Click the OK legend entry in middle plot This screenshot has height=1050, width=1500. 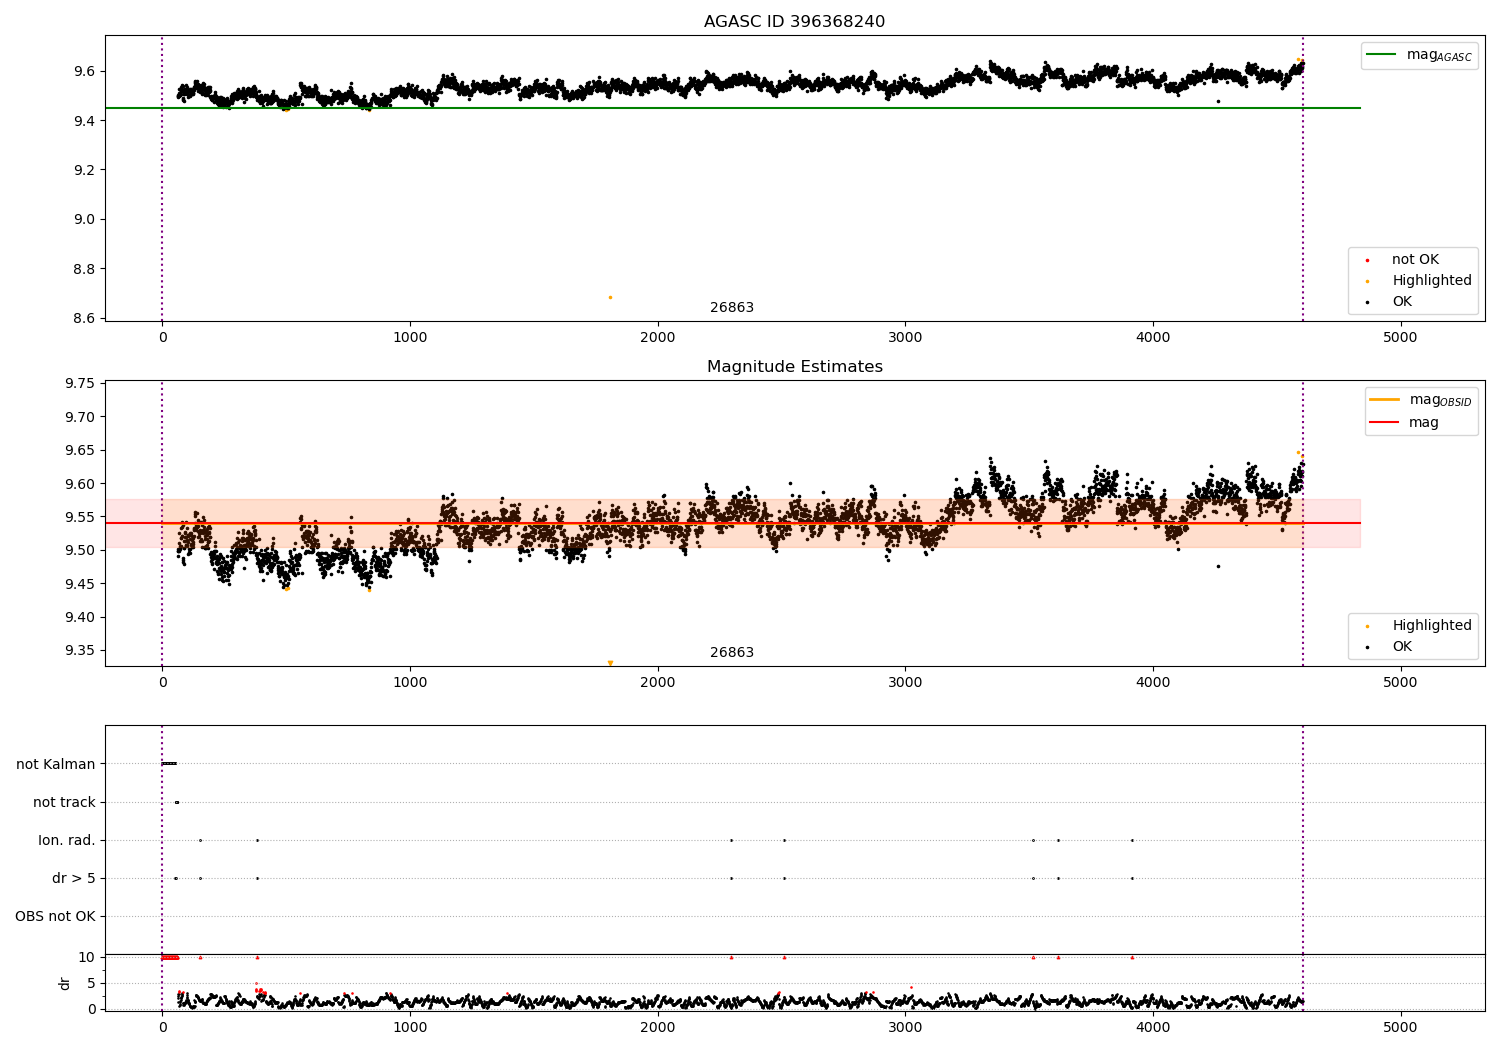coord(1389,646)
